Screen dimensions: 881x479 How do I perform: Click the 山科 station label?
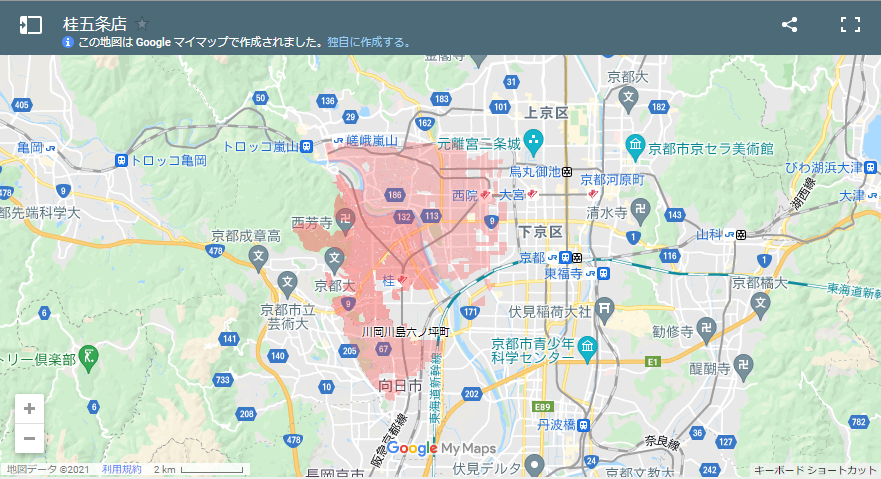coord(709,234)
